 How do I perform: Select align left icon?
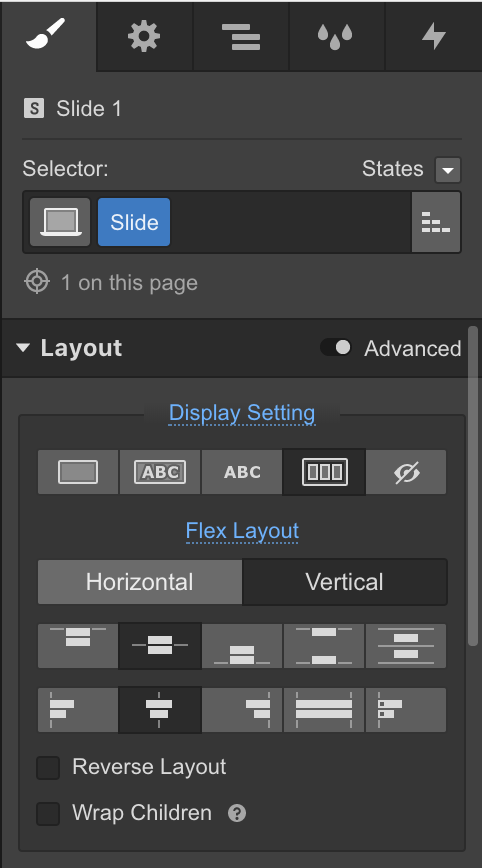[x=78, y=710]
